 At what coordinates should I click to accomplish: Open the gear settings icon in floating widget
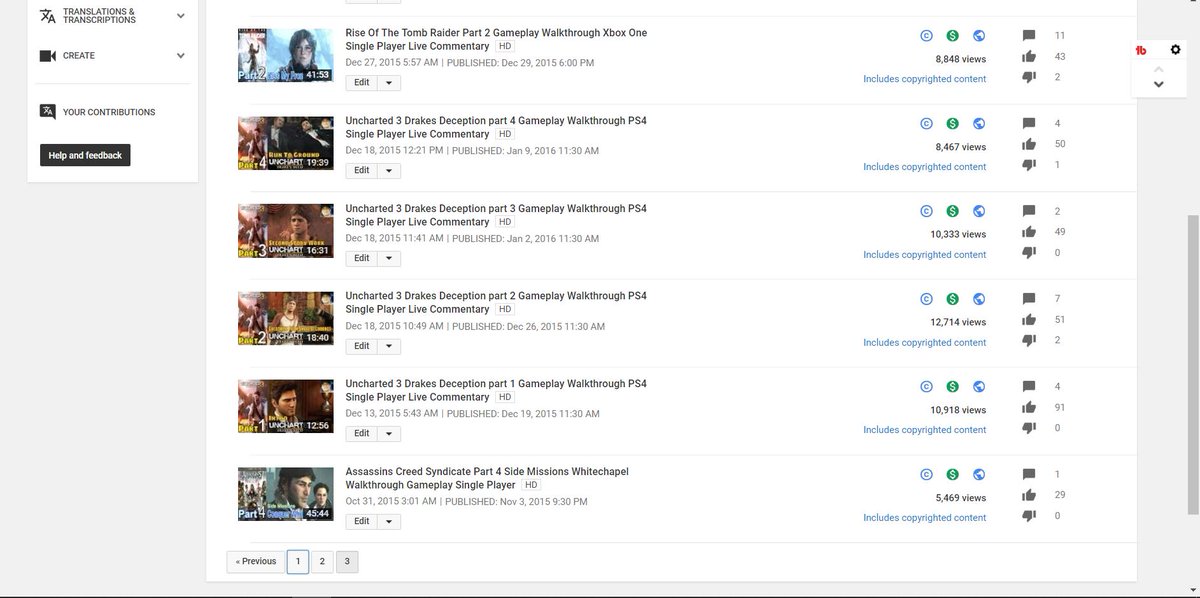1175,50
